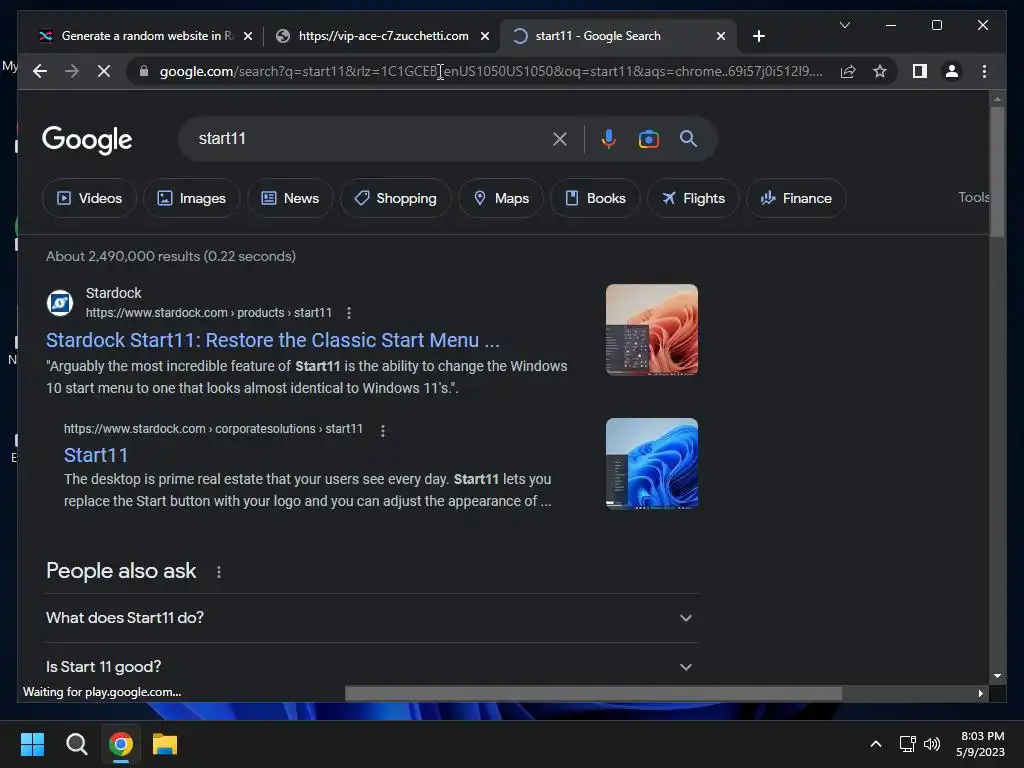Click the scroll right arrow on horizontal scrollbar
Viewport: 1024px width, 768px height.
coord(980,694)
